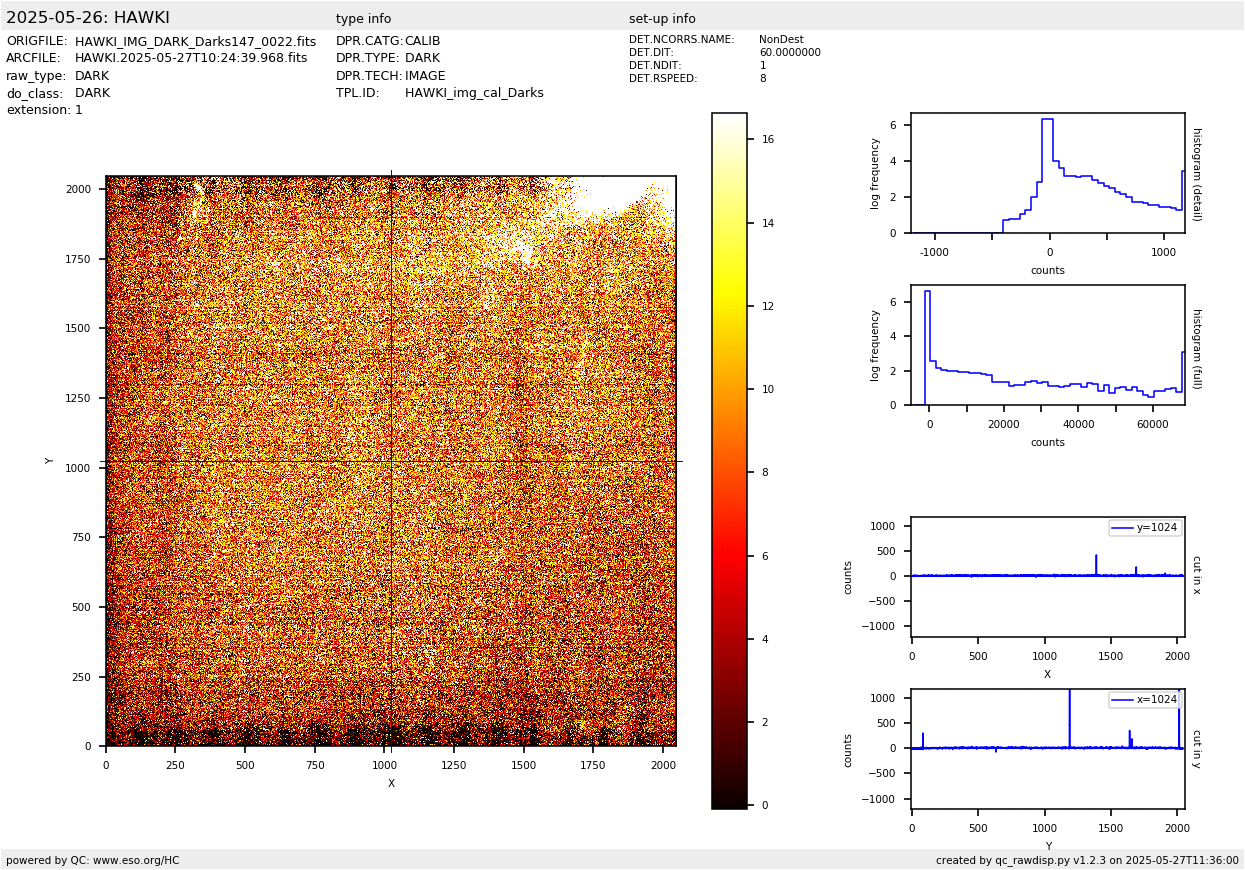
Task: Select the detail histogram plot
Action: tap(1047, 173)
